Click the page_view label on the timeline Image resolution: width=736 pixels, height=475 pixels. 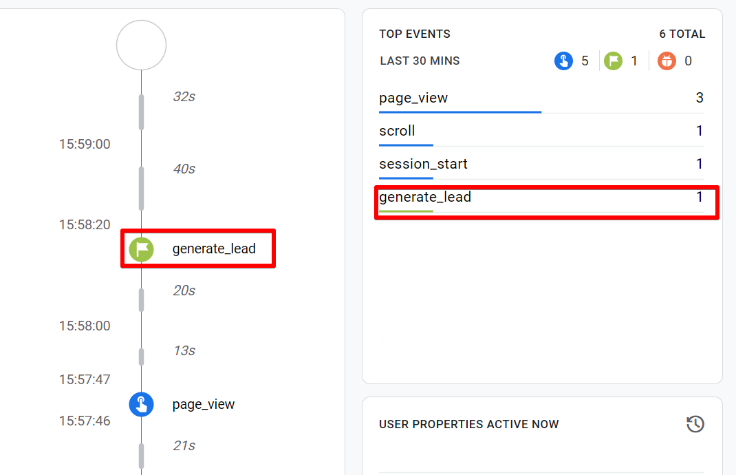click(x=203, y=404)
